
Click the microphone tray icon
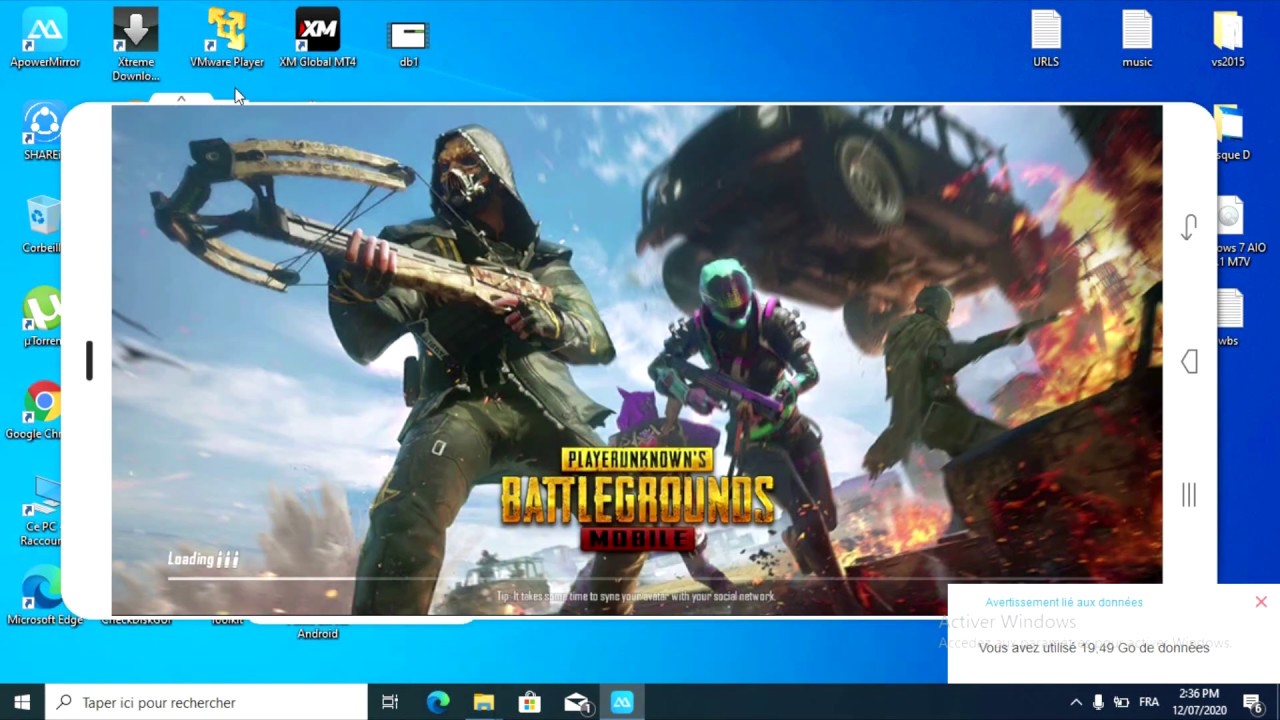[x=1098, y=702]
